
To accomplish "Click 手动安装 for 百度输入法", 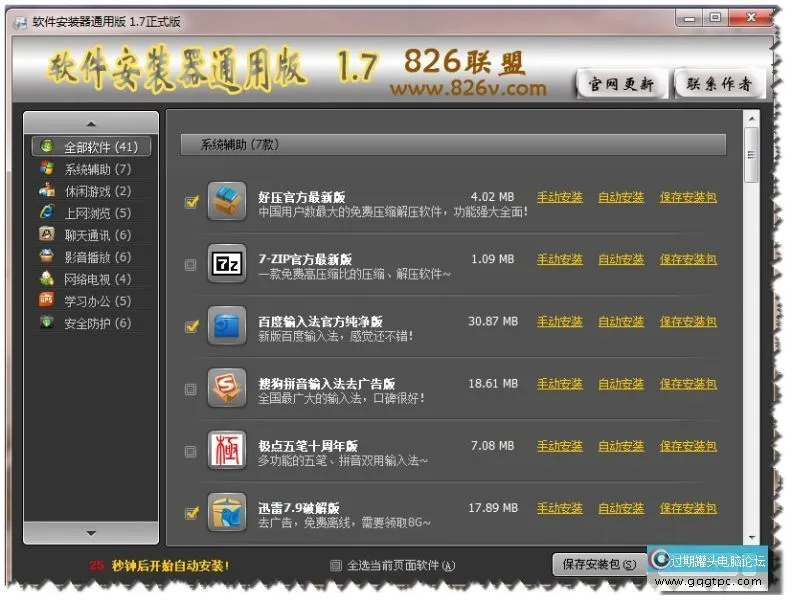I will tap(560, 321).
